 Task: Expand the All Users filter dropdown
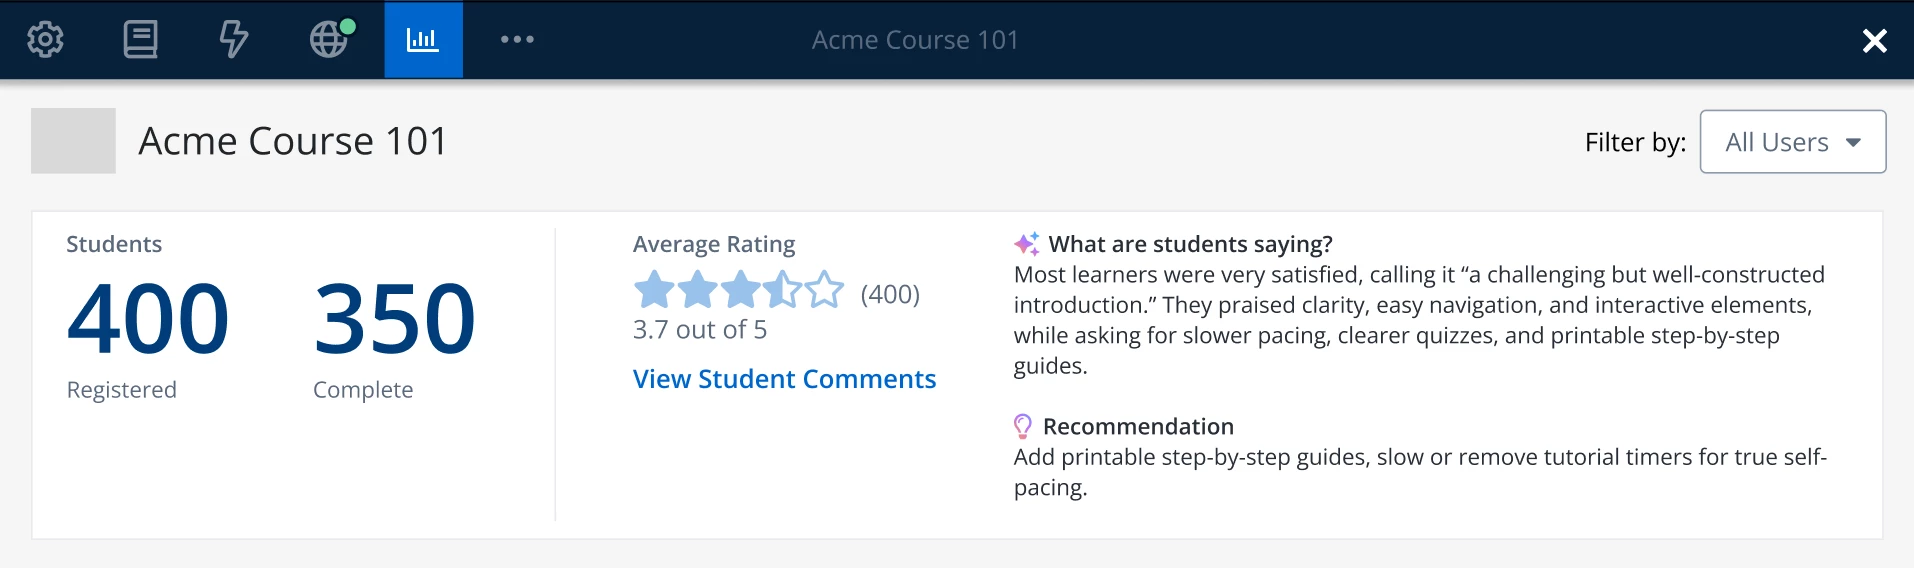click(x=1793, y=142)
